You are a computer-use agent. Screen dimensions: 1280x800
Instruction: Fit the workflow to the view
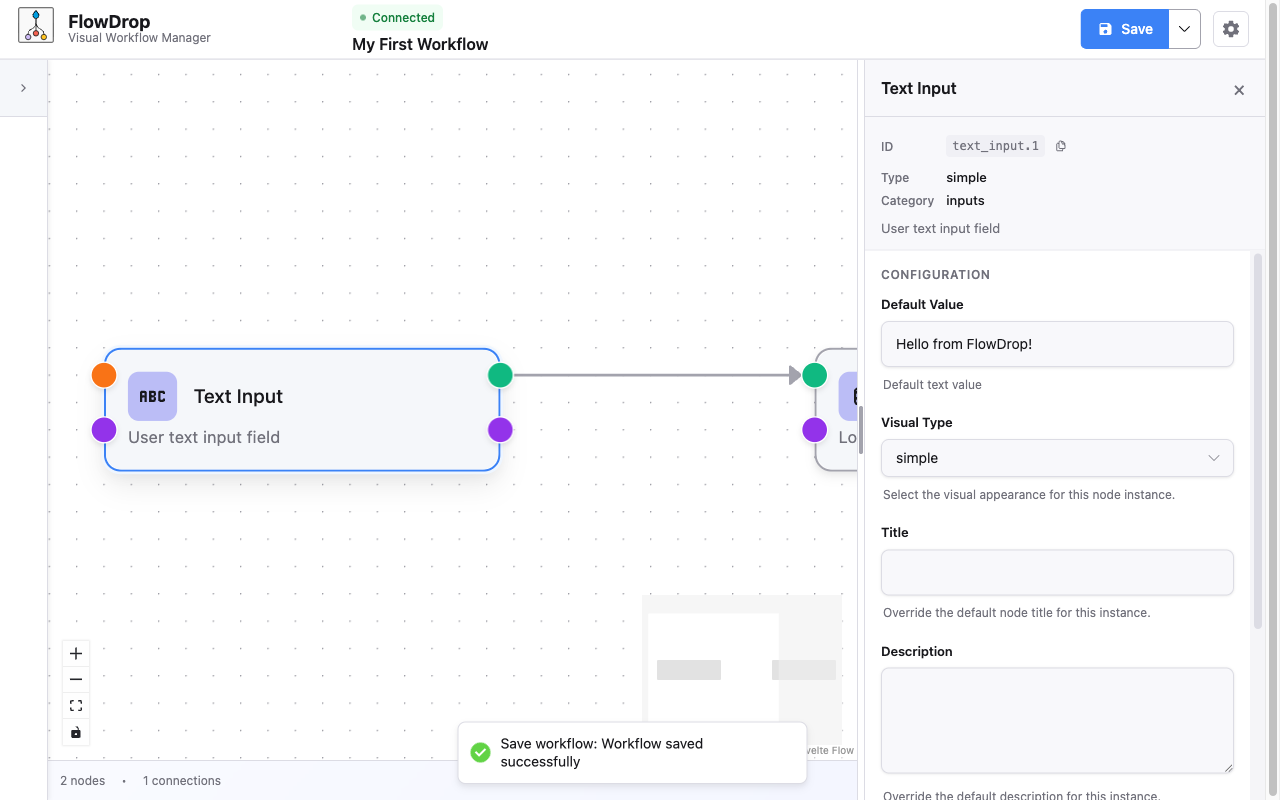point(75,705)
